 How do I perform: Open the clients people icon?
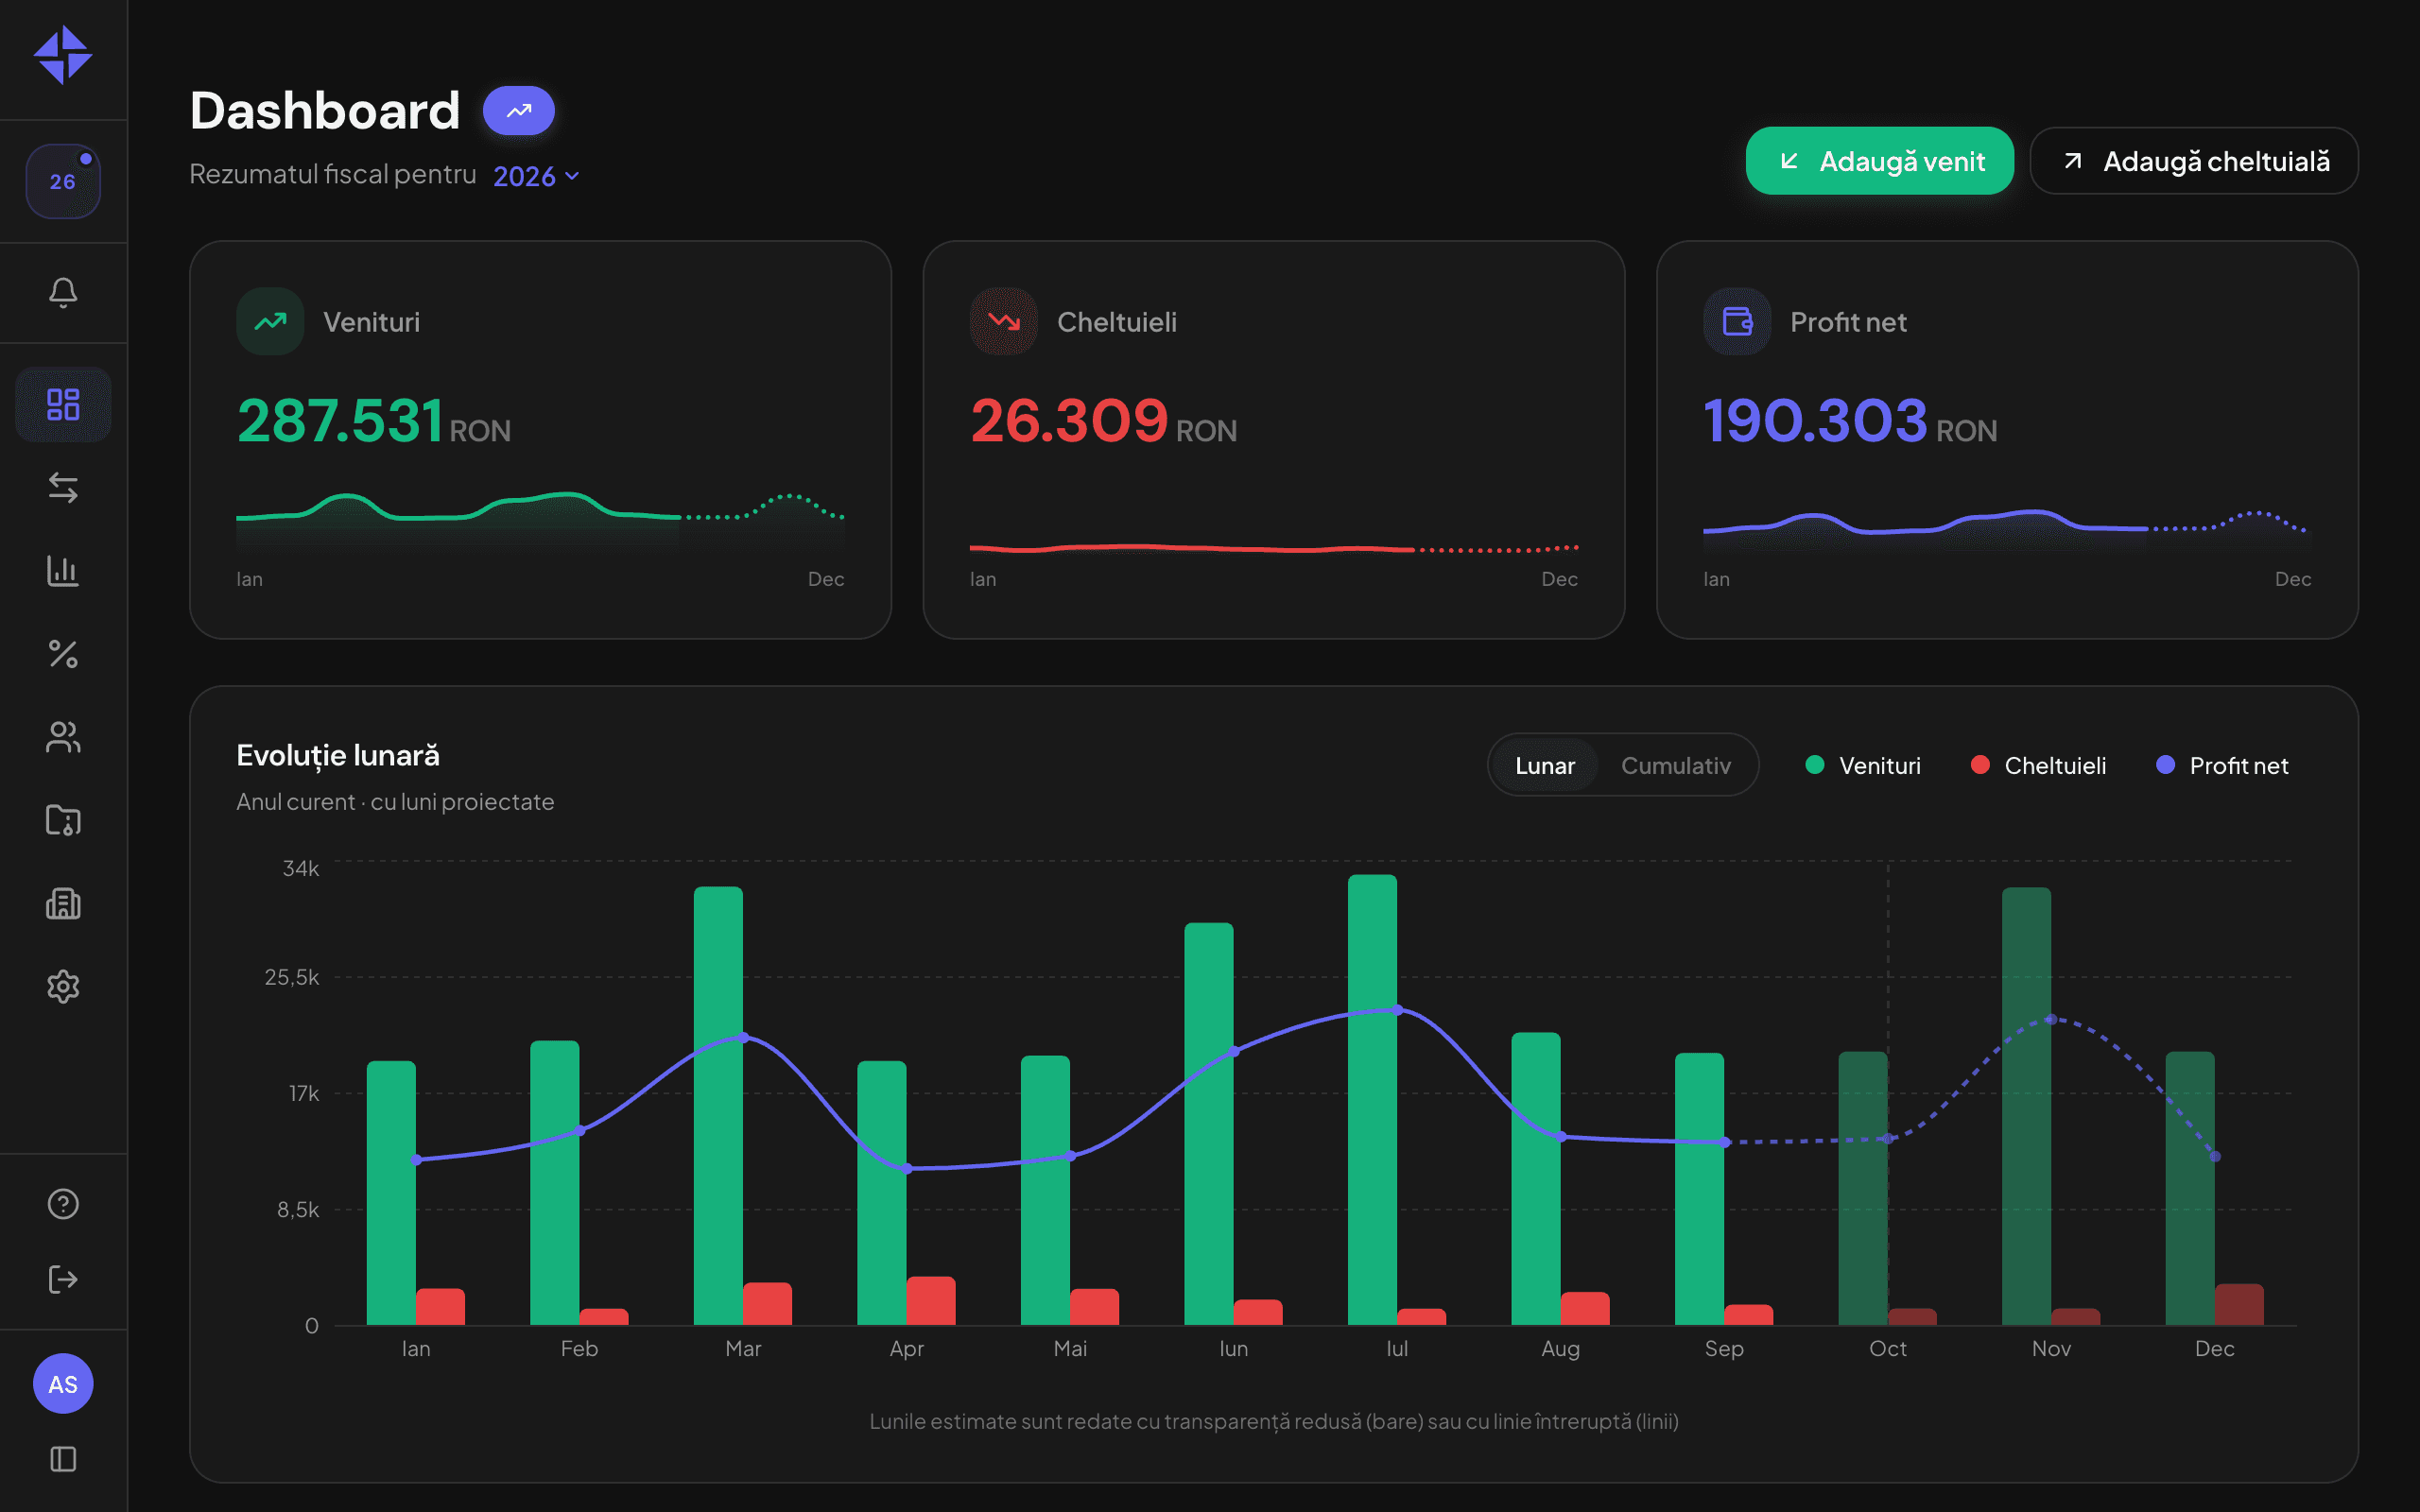click(63, 737)
